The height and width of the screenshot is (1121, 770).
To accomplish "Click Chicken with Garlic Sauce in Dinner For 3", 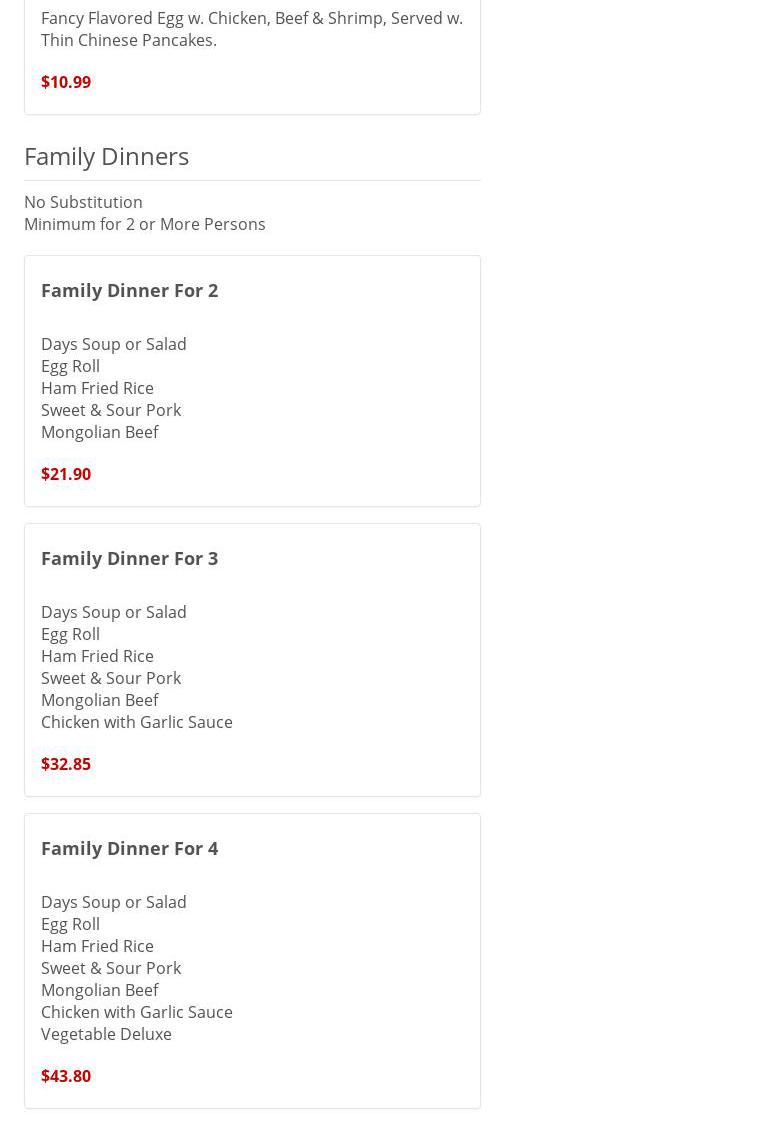I will click(x=137, y=722).
